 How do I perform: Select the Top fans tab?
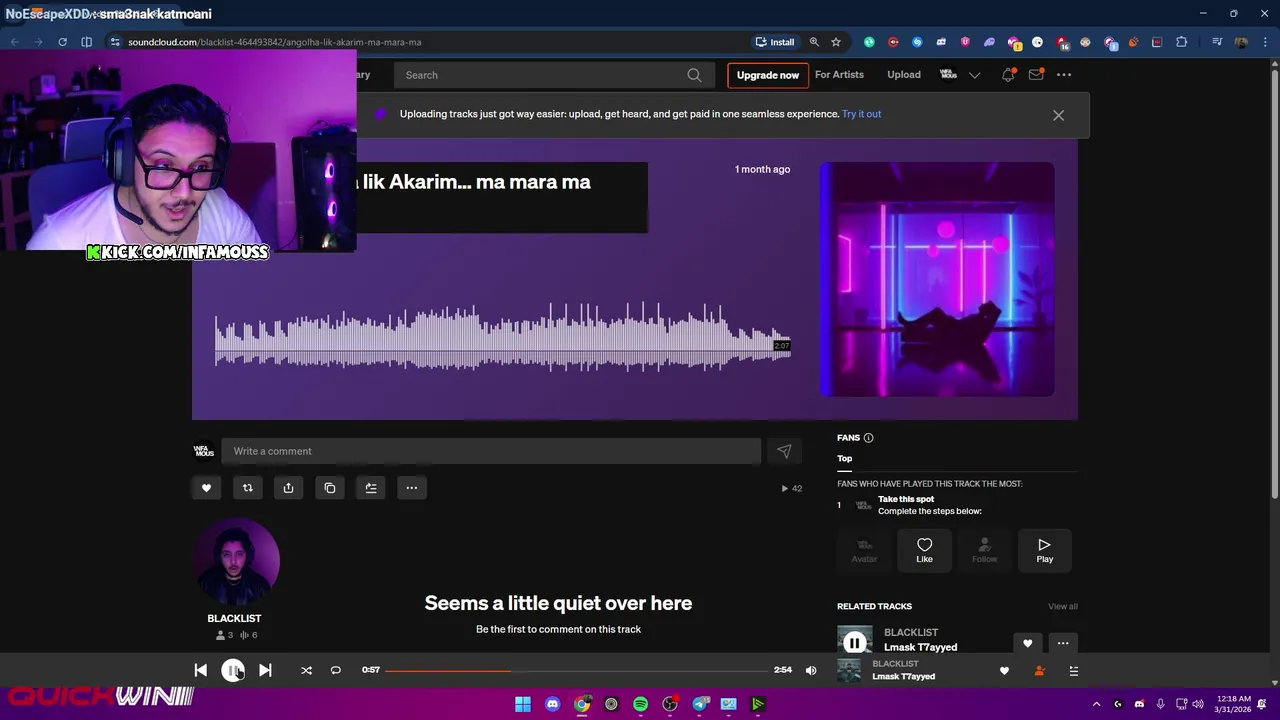click(x=845, y=458)
